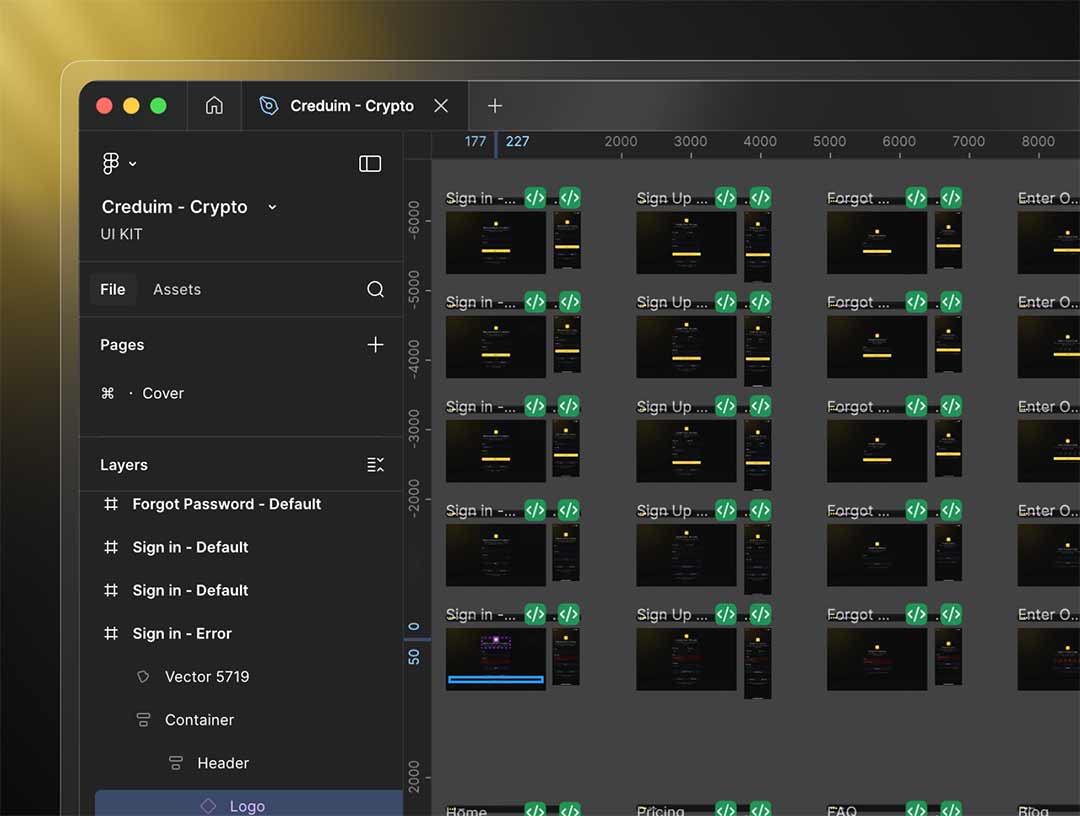The image size is (1080, 816).
Task: Open the Figma main menu logo
Action: (111, 164)
